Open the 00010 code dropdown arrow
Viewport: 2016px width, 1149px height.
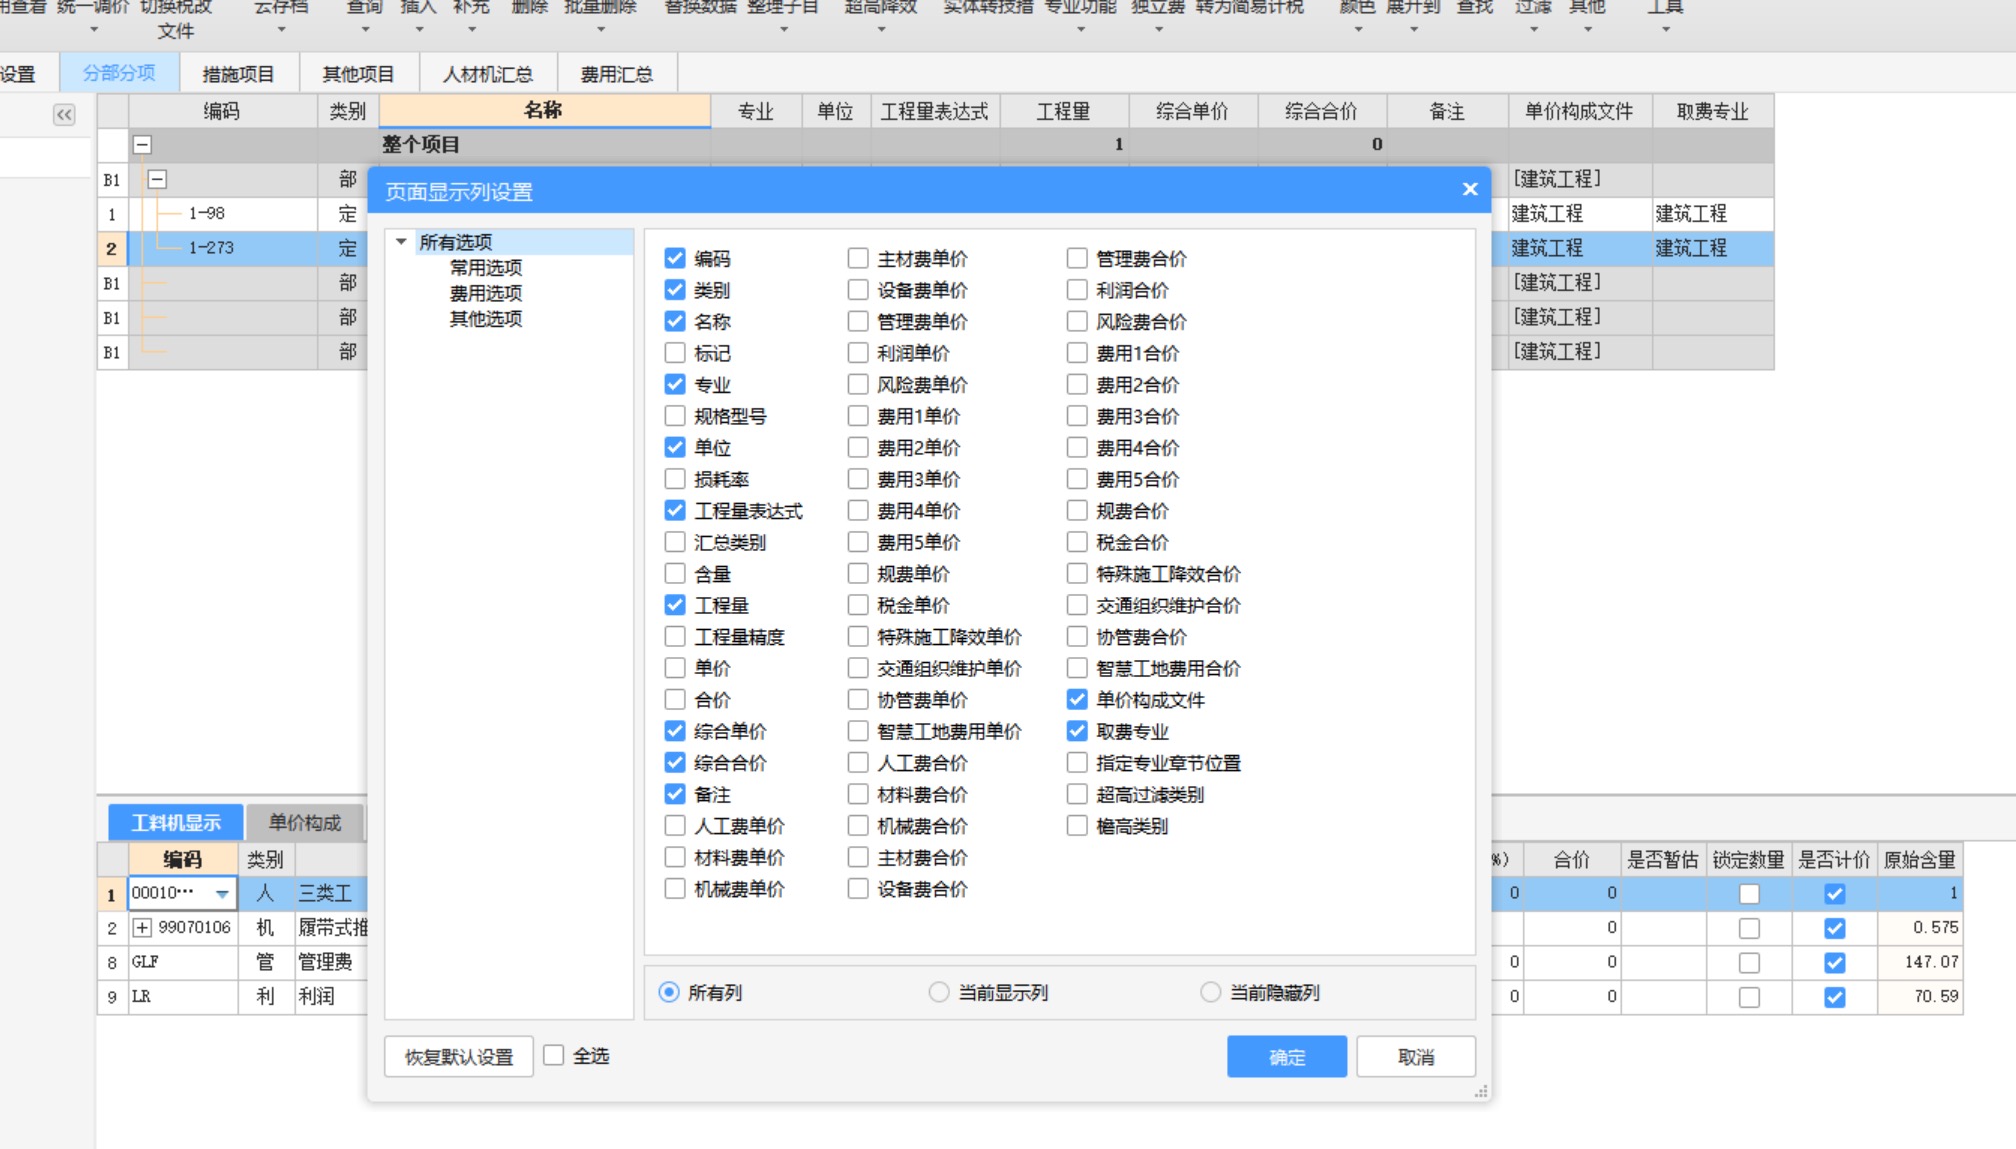[222, 894]
